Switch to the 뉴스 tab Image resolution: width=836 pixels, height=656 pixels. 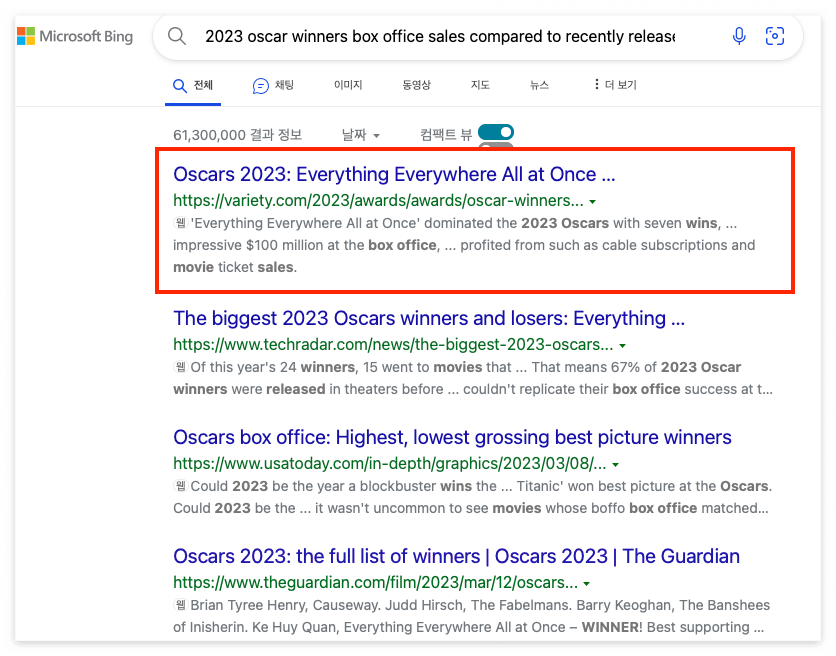539,85
